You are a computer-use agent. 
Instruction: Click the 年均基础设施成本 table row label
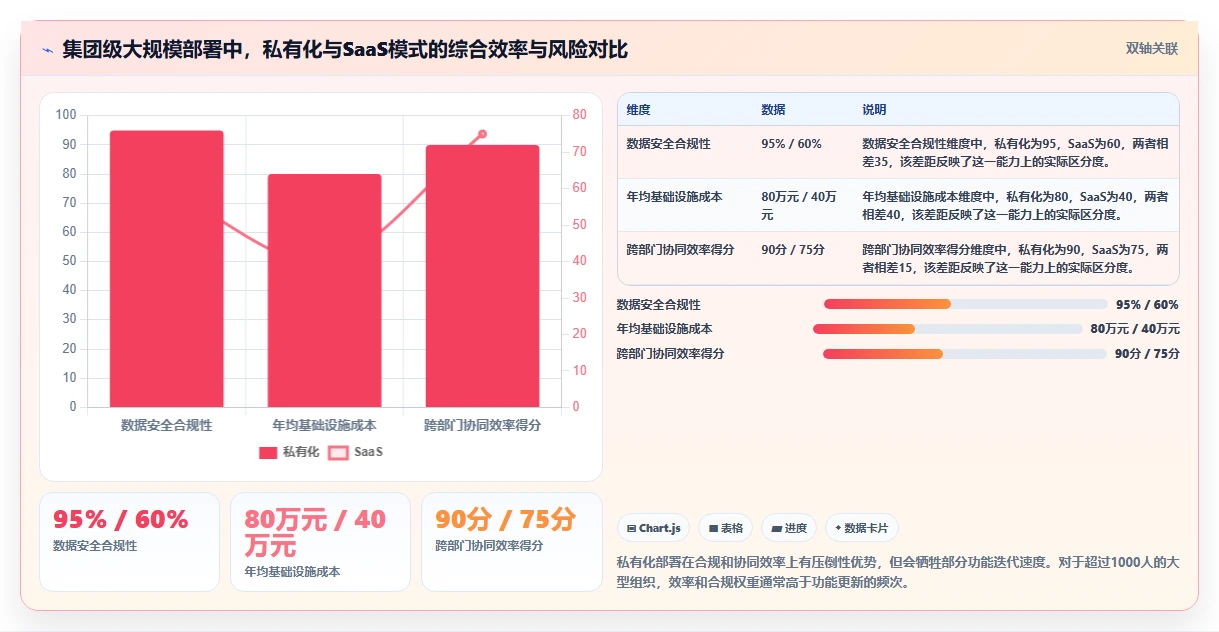[674, 197]
